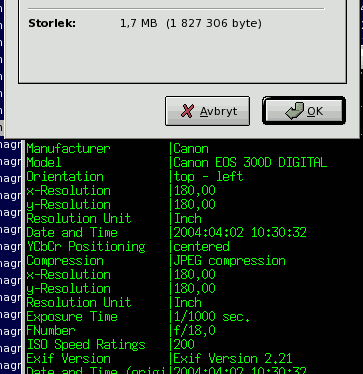Click the OK button

click(x=304, y=111)
